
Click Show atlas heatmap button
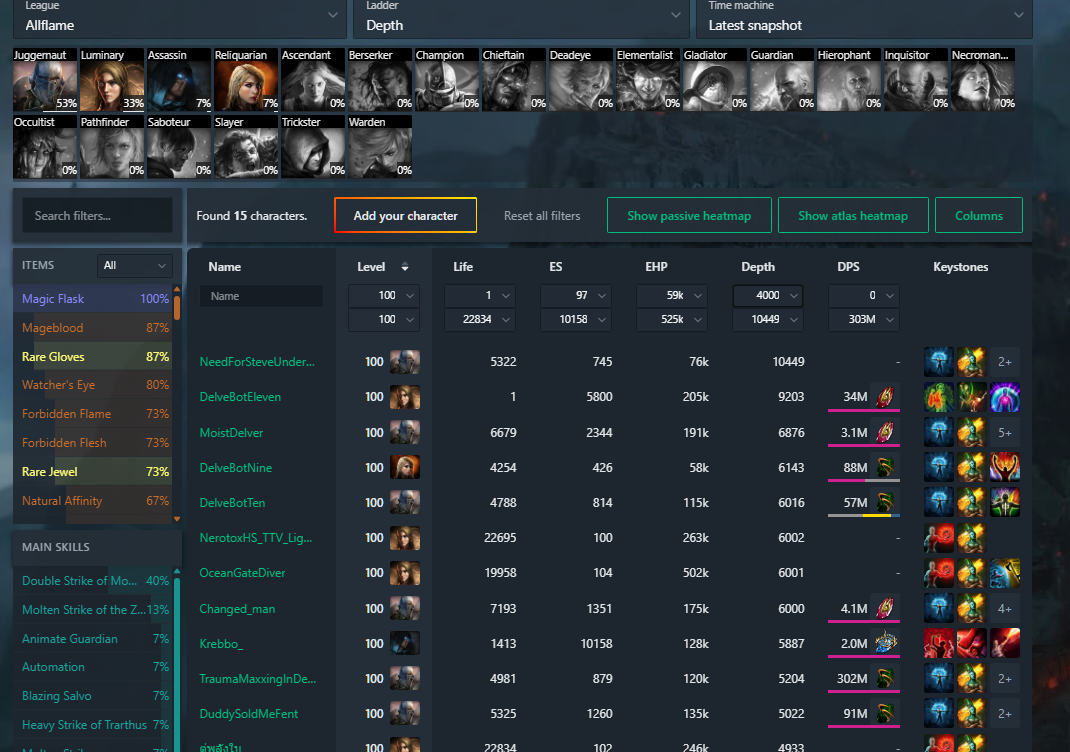pos(853,215)
